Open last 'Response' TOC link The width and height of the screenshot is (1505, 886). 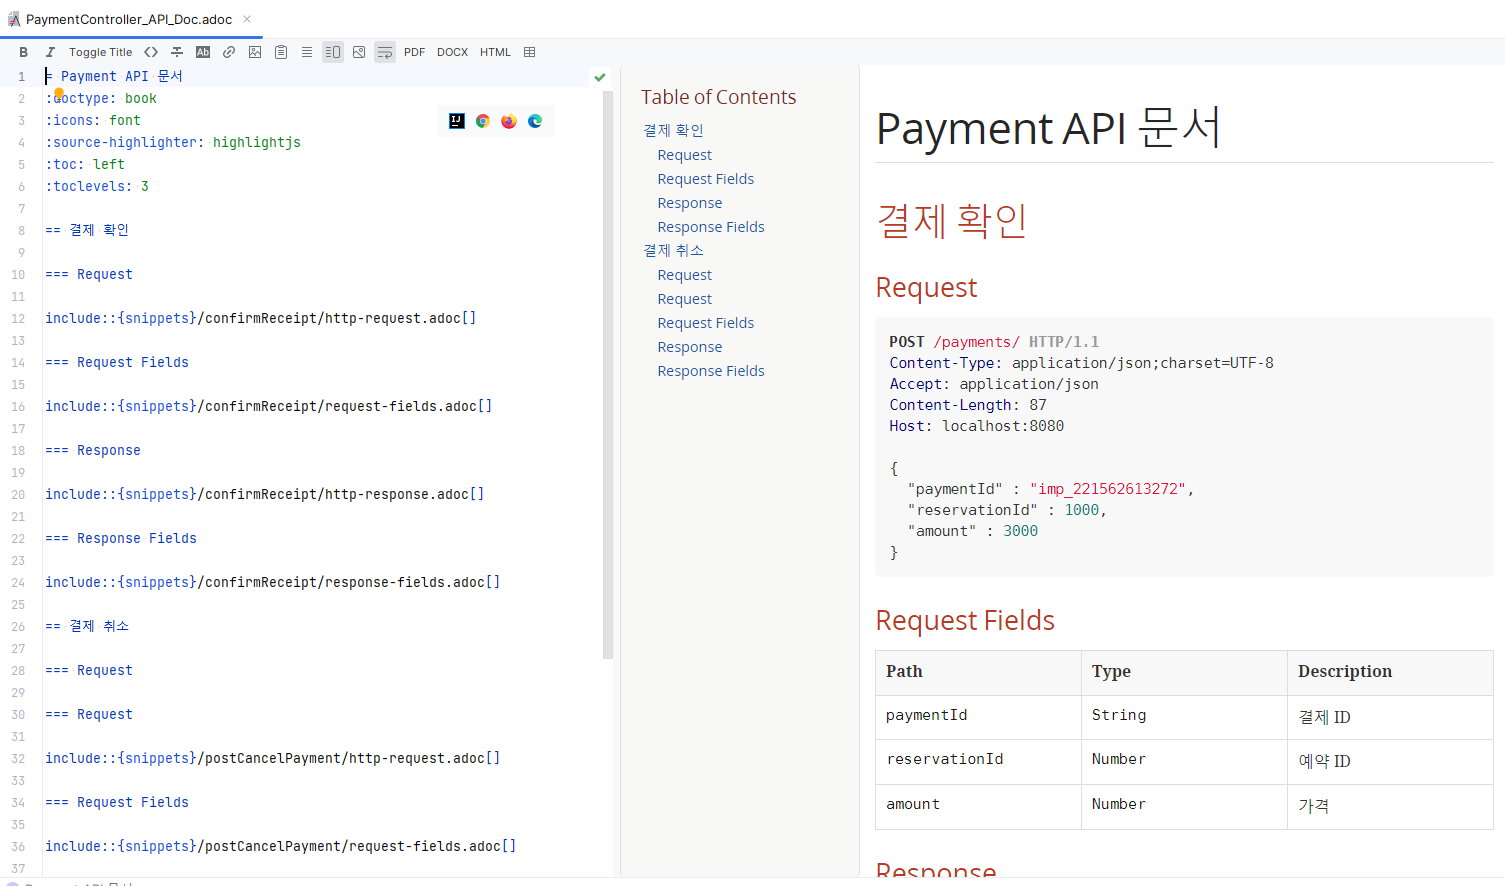(x=690, y=347)
